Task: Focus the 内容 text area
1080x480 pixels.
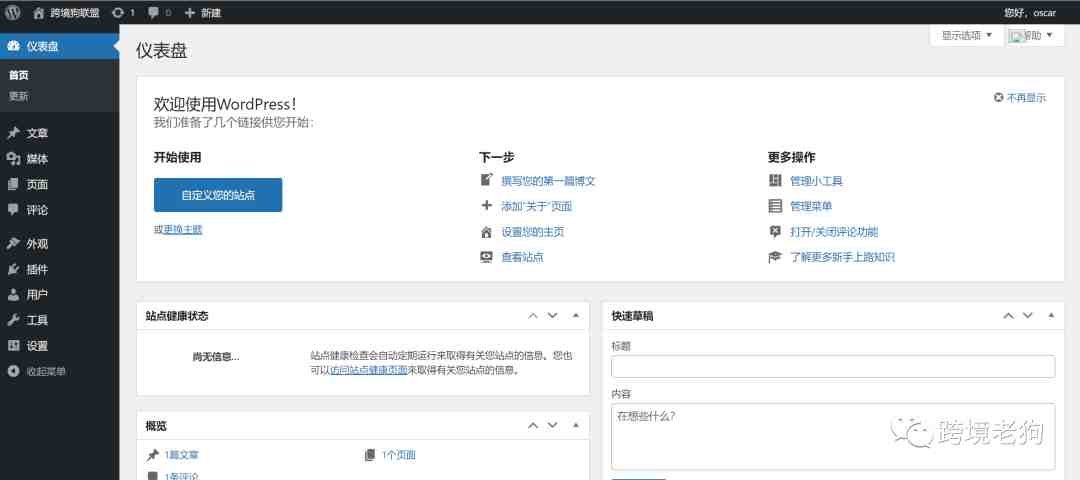Action: (x=833, y=436)
